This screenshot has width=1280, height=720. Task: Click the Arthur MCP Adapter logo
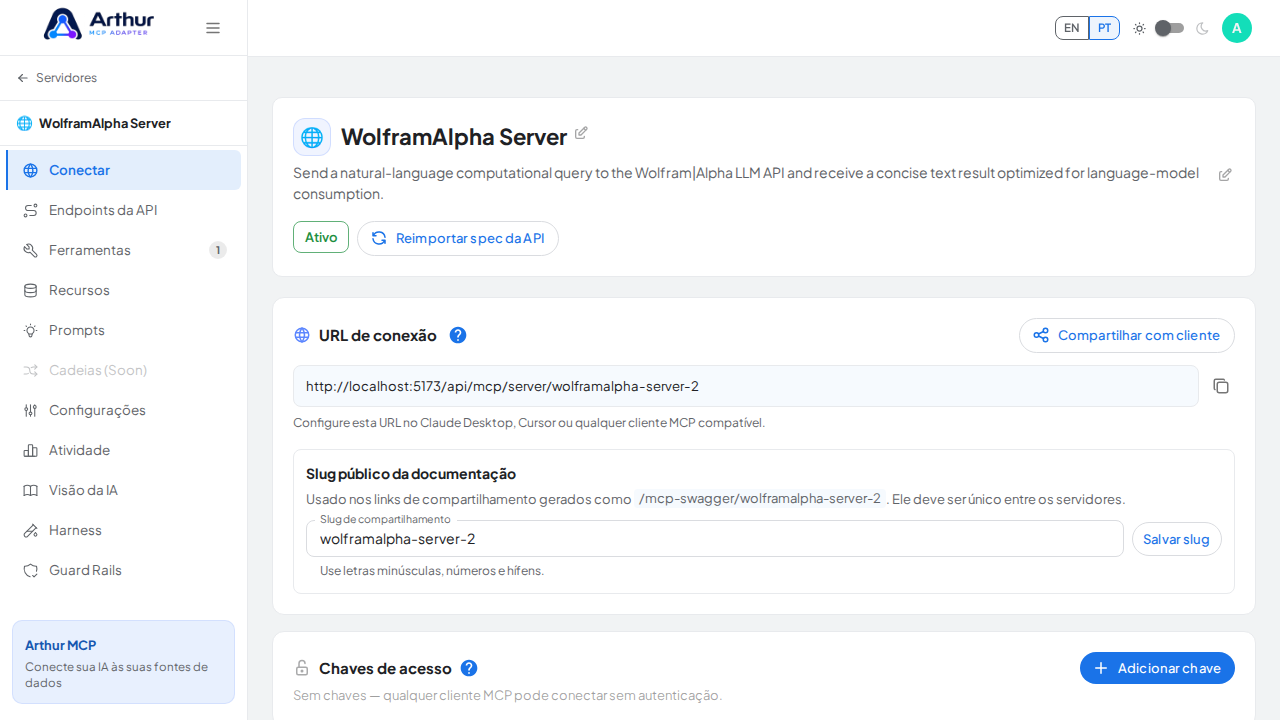click(x=99, y=24)
